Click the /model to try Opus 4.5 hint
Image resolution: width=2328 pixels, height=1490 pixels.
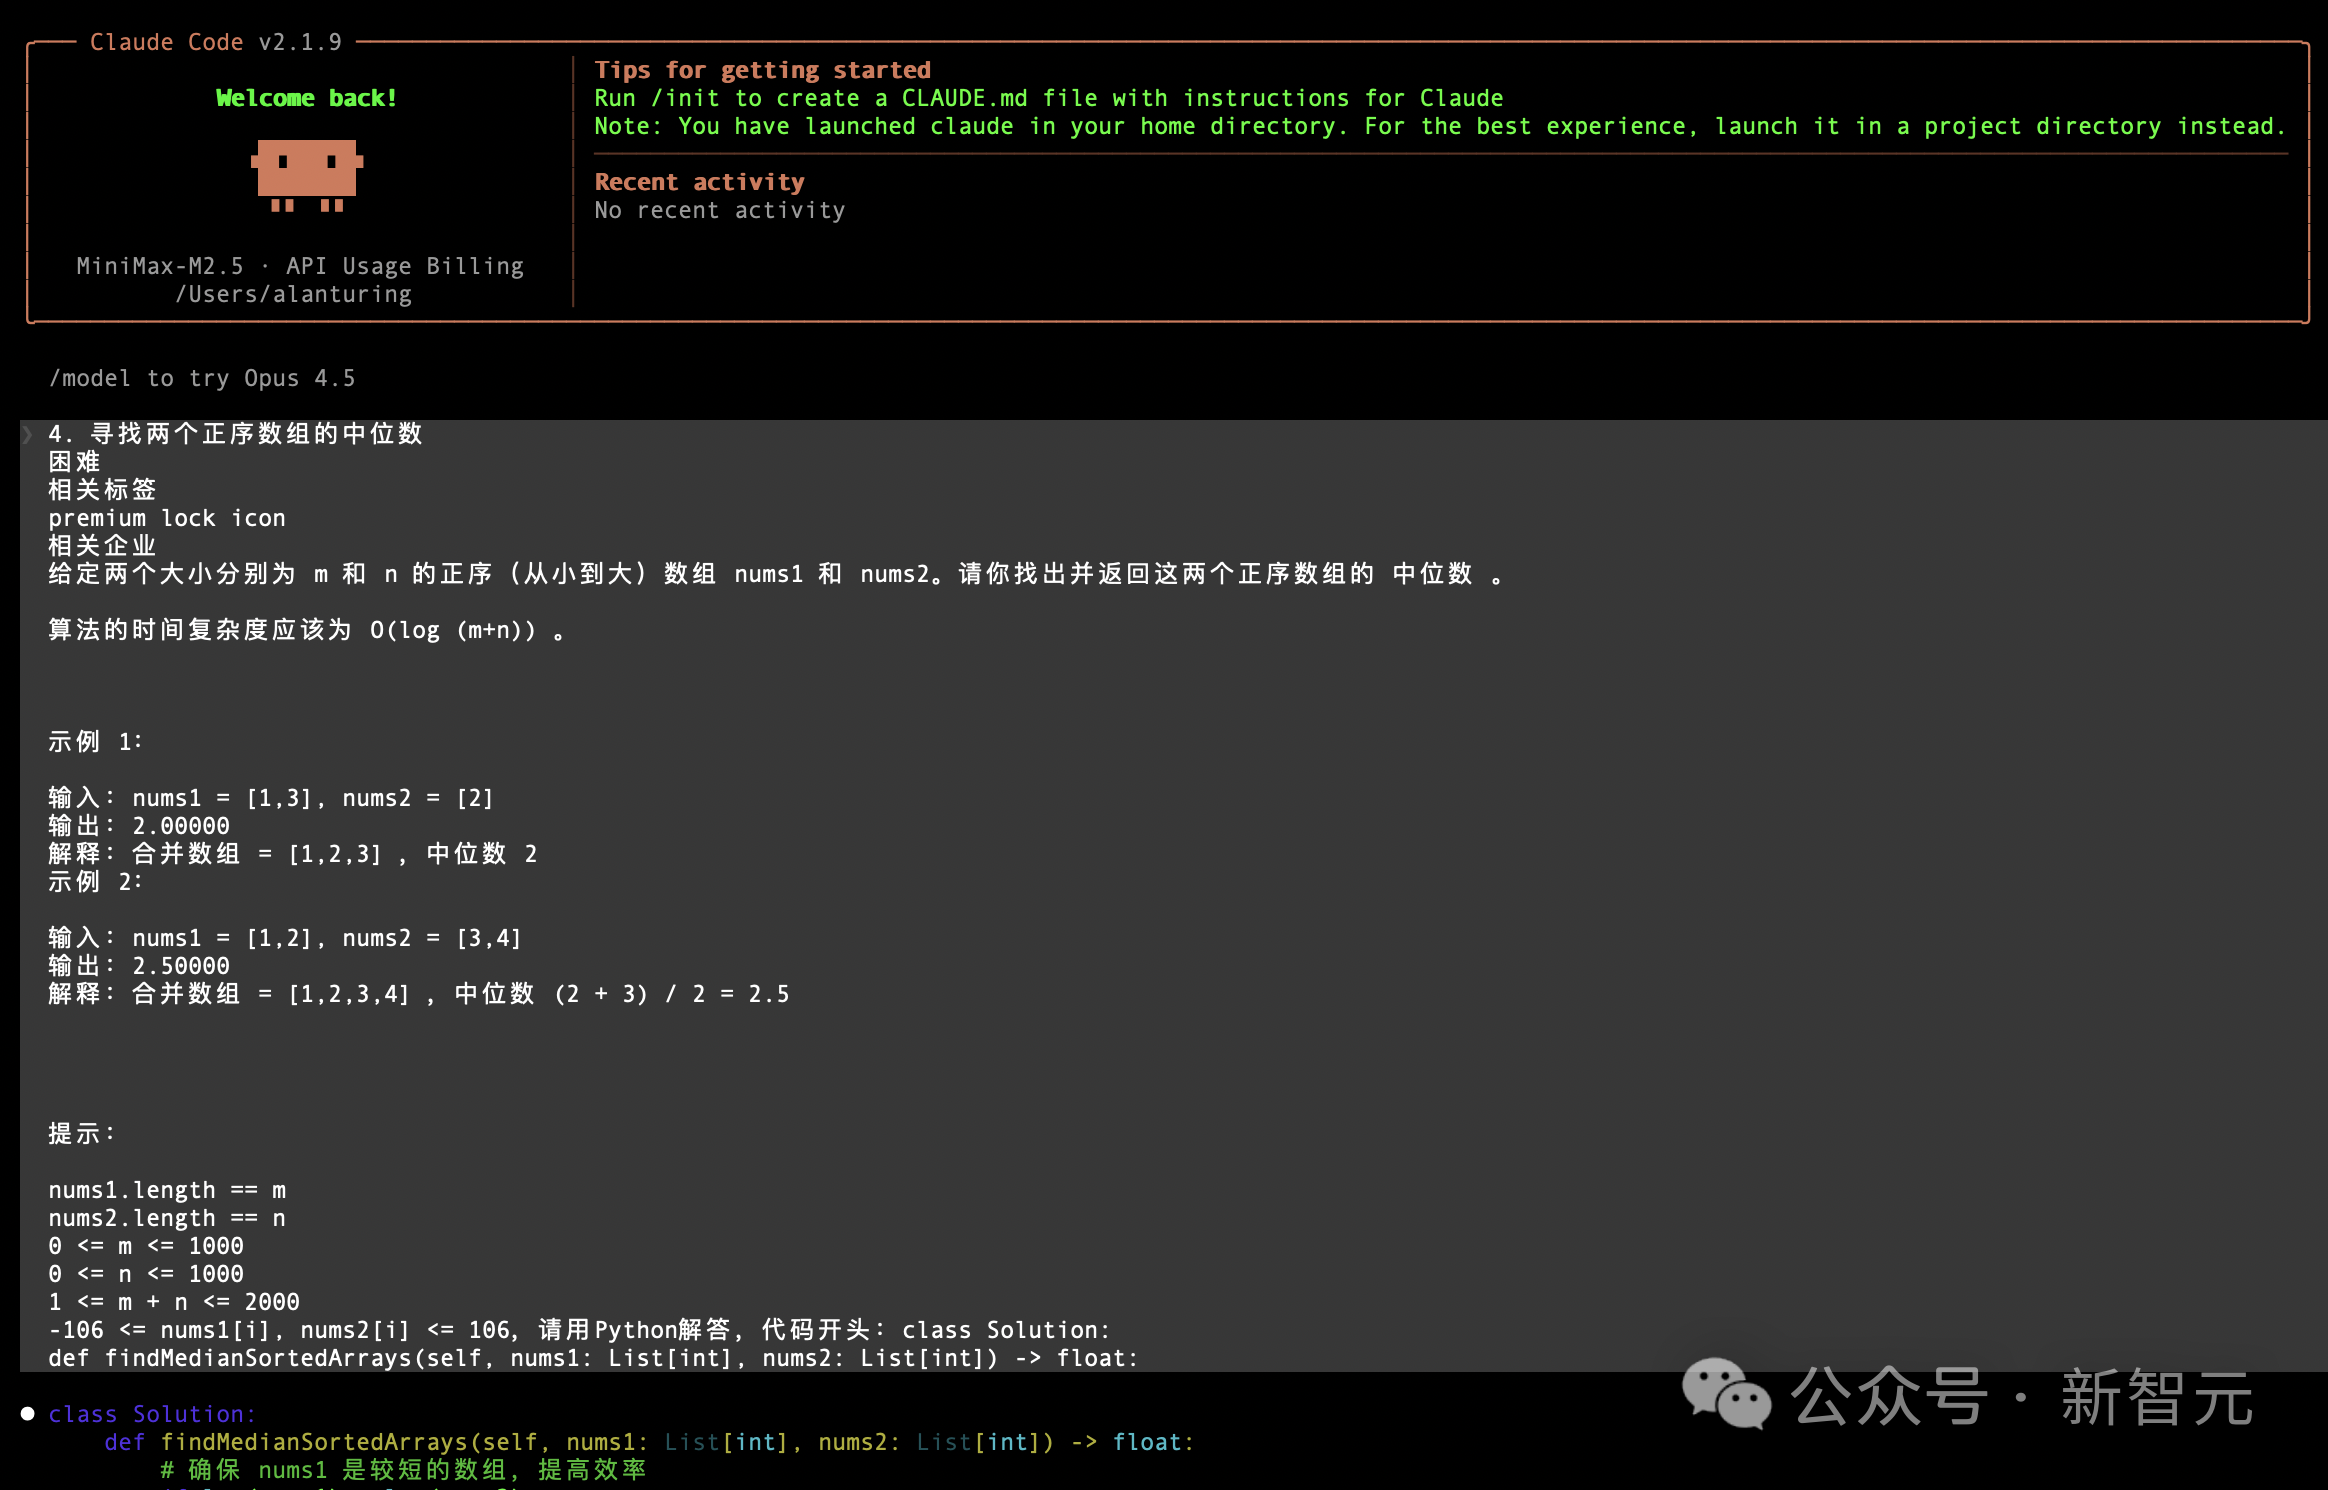pos(202,378)
